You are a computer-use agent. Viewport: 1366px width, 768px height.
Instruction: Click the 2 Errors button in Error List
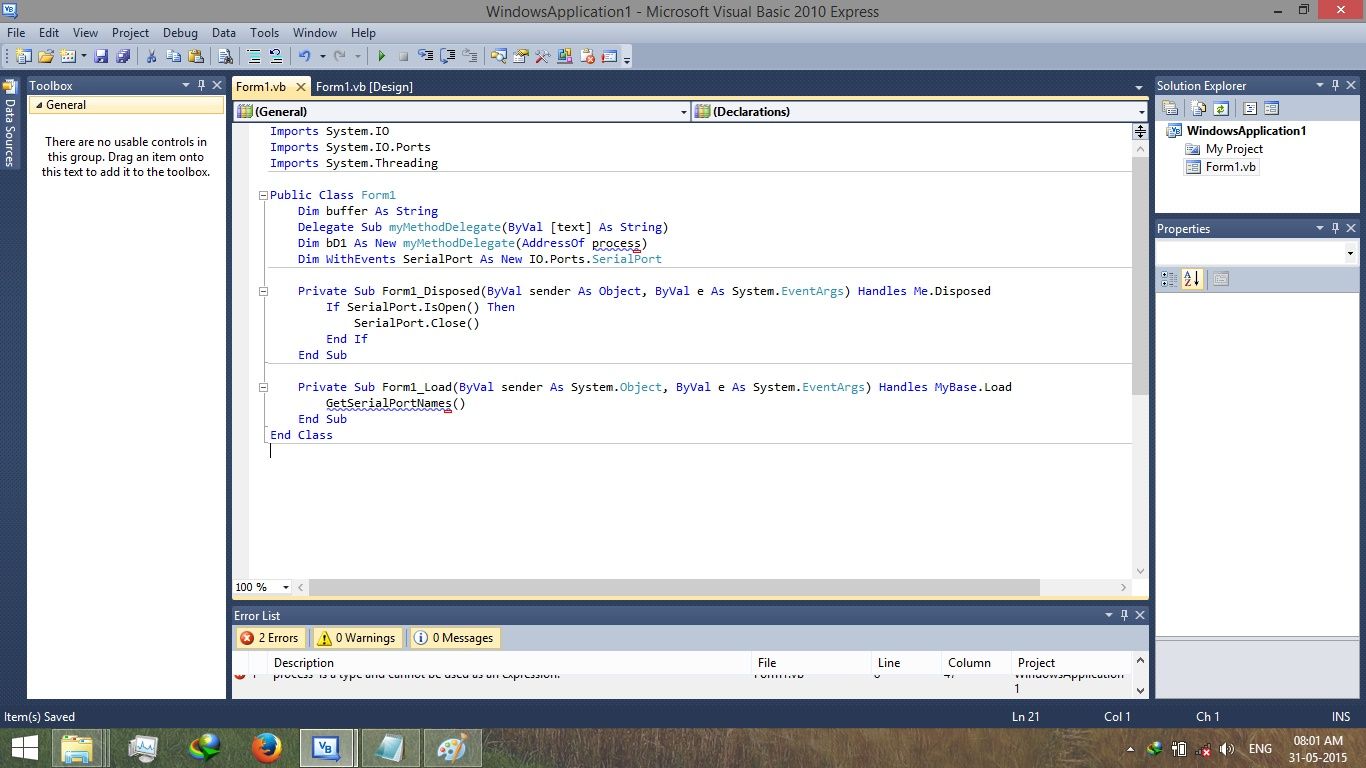pyautogui.click(x=270, y=637)
